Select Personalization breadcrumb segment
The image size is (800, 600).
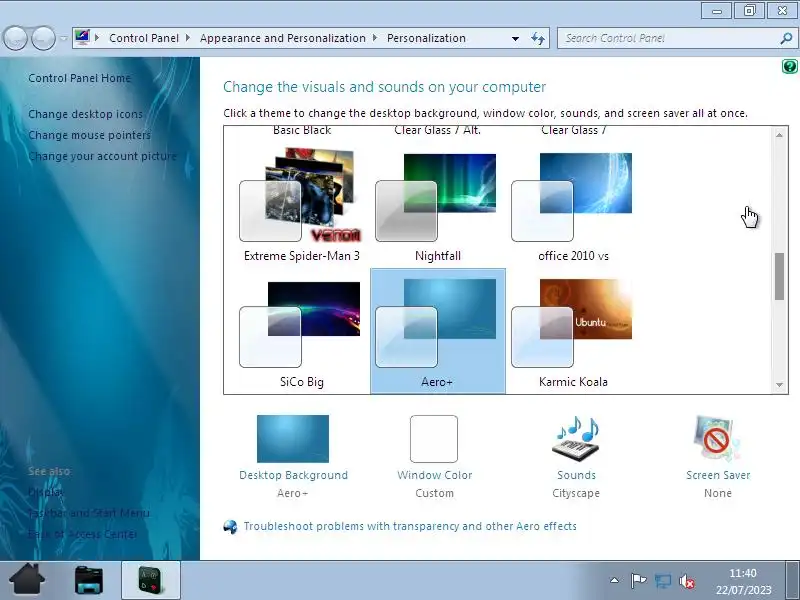point(426,38)
